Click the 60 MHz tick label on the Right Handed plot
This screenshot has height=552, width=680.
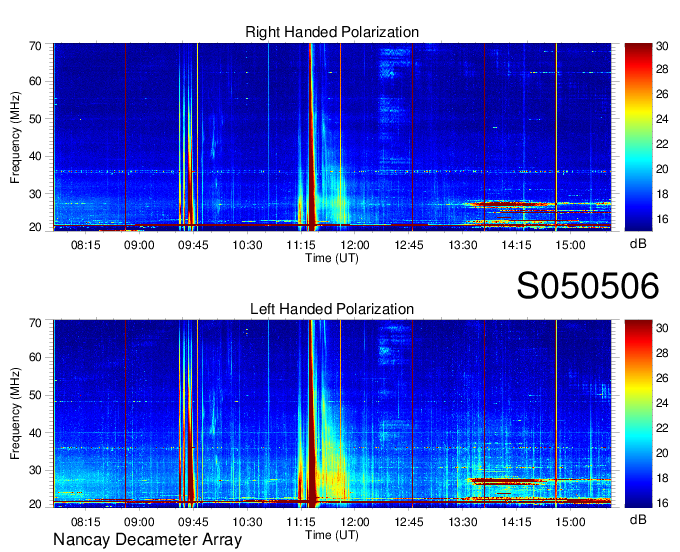[x=35, y=81]
